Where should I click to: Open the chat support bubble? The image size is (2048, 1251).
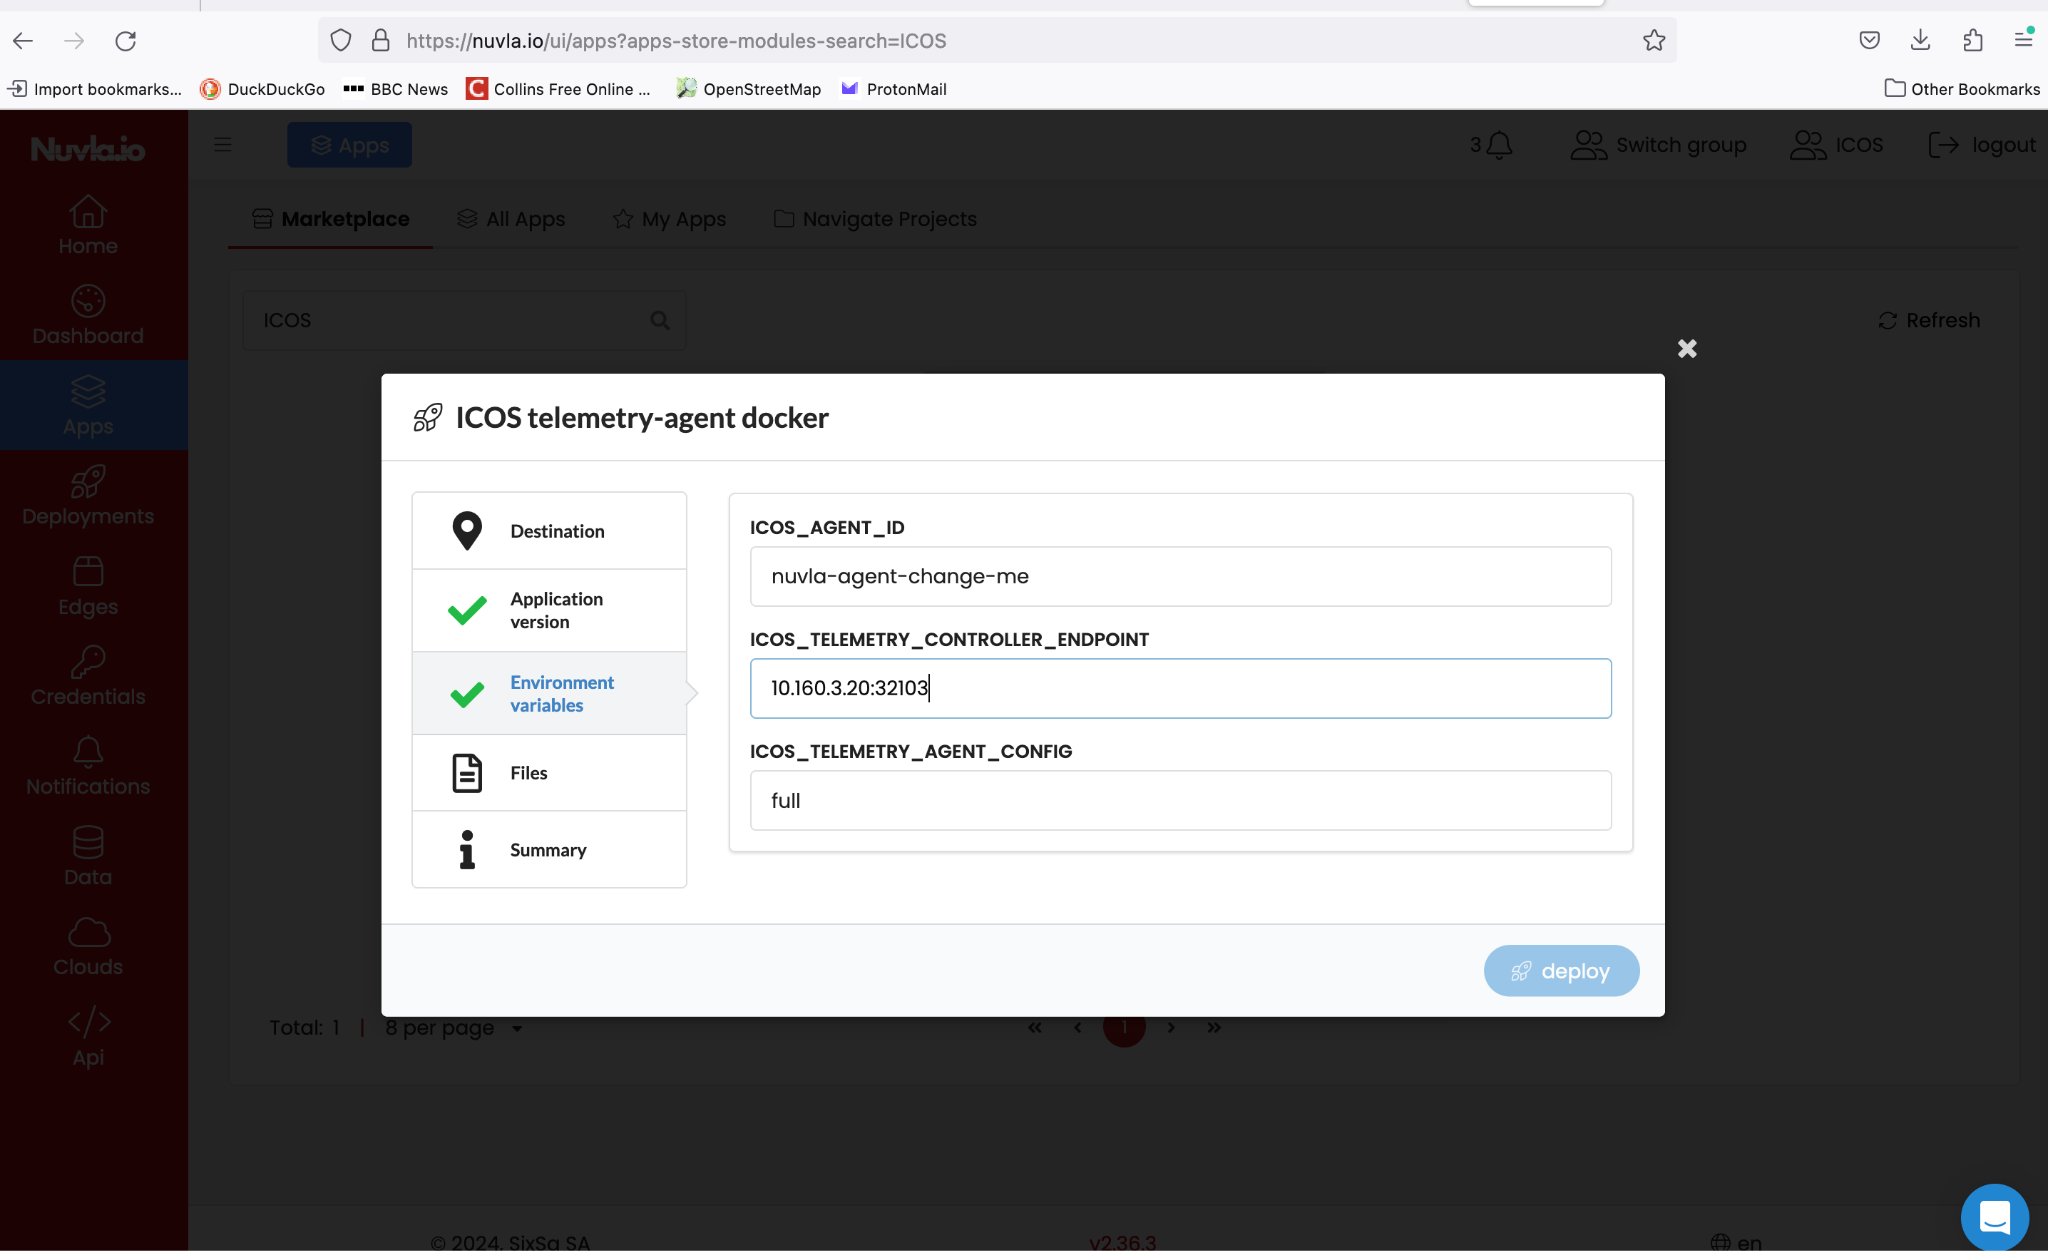click(1994, 1217)
